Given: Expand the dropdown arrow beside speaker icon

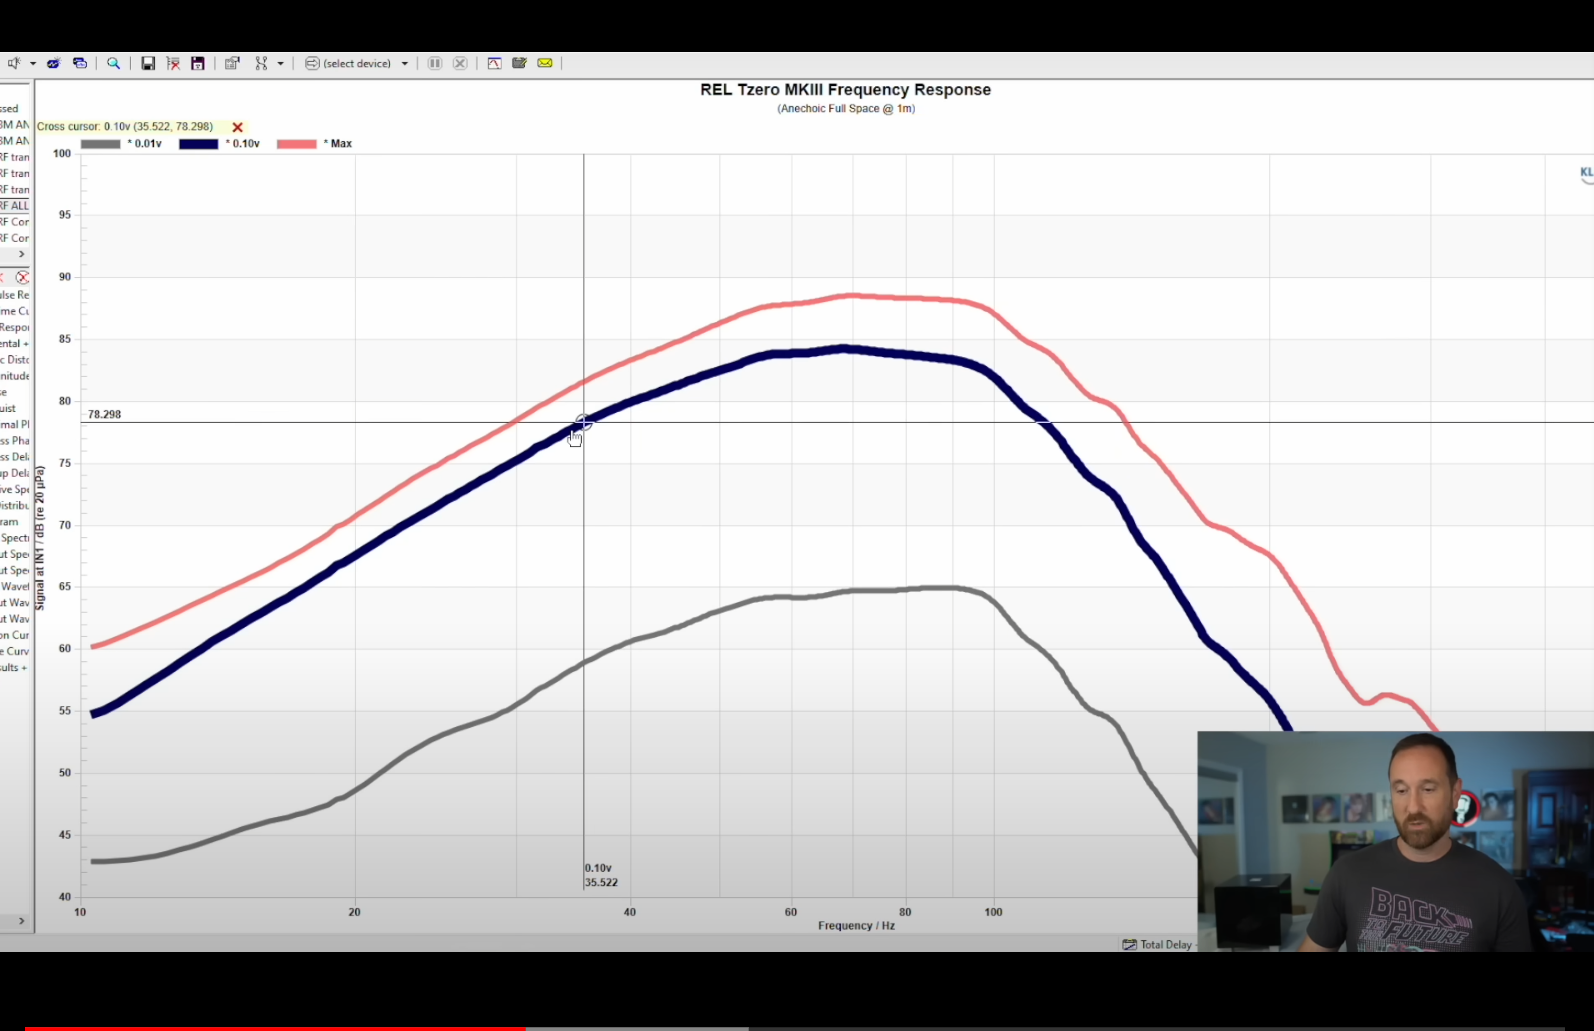Looking at the screenshot, I should 33,63.
